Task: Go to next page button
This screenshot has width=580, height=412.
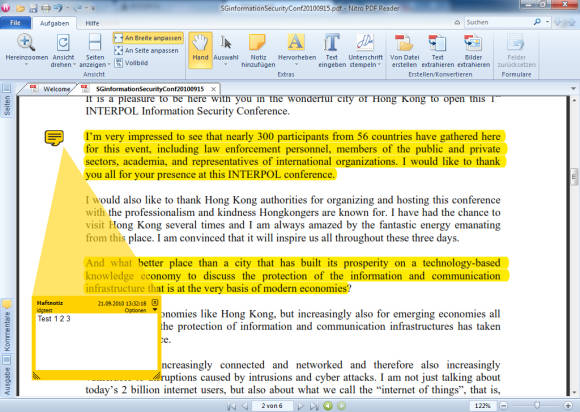Action: click(x=300, y=406)
